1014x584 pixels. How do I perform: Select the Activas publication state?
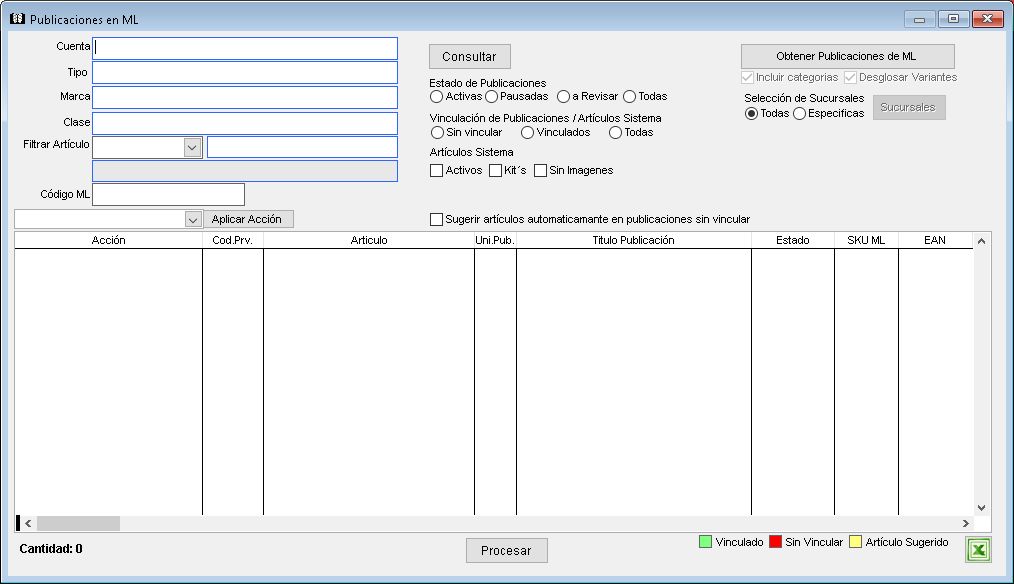click(436, 97)
